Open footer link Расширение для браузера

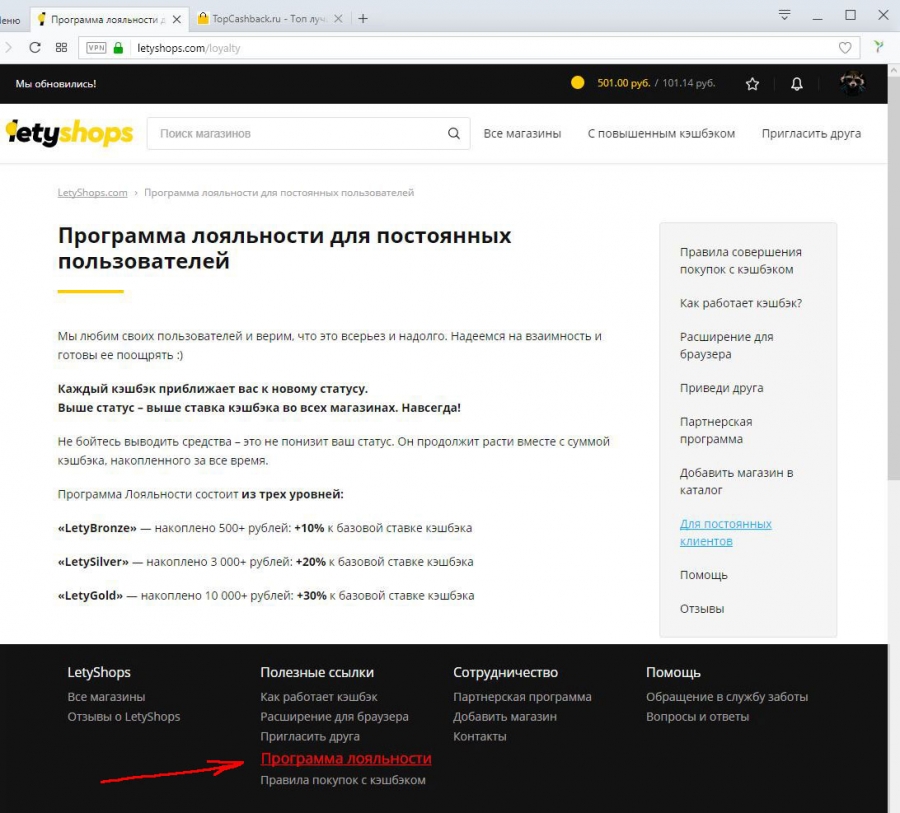(x=334, y=717)
